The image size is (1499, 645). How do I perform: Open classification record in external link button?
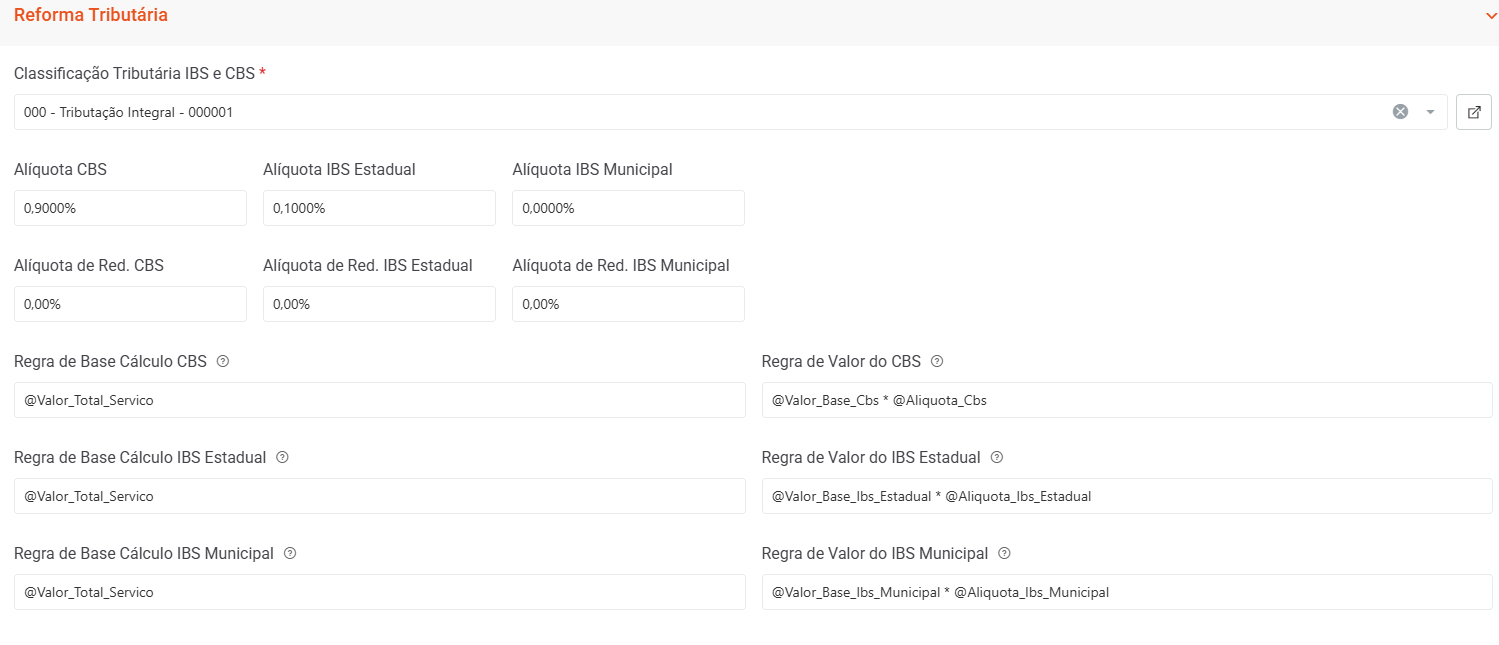click(x=1474, y=112)
